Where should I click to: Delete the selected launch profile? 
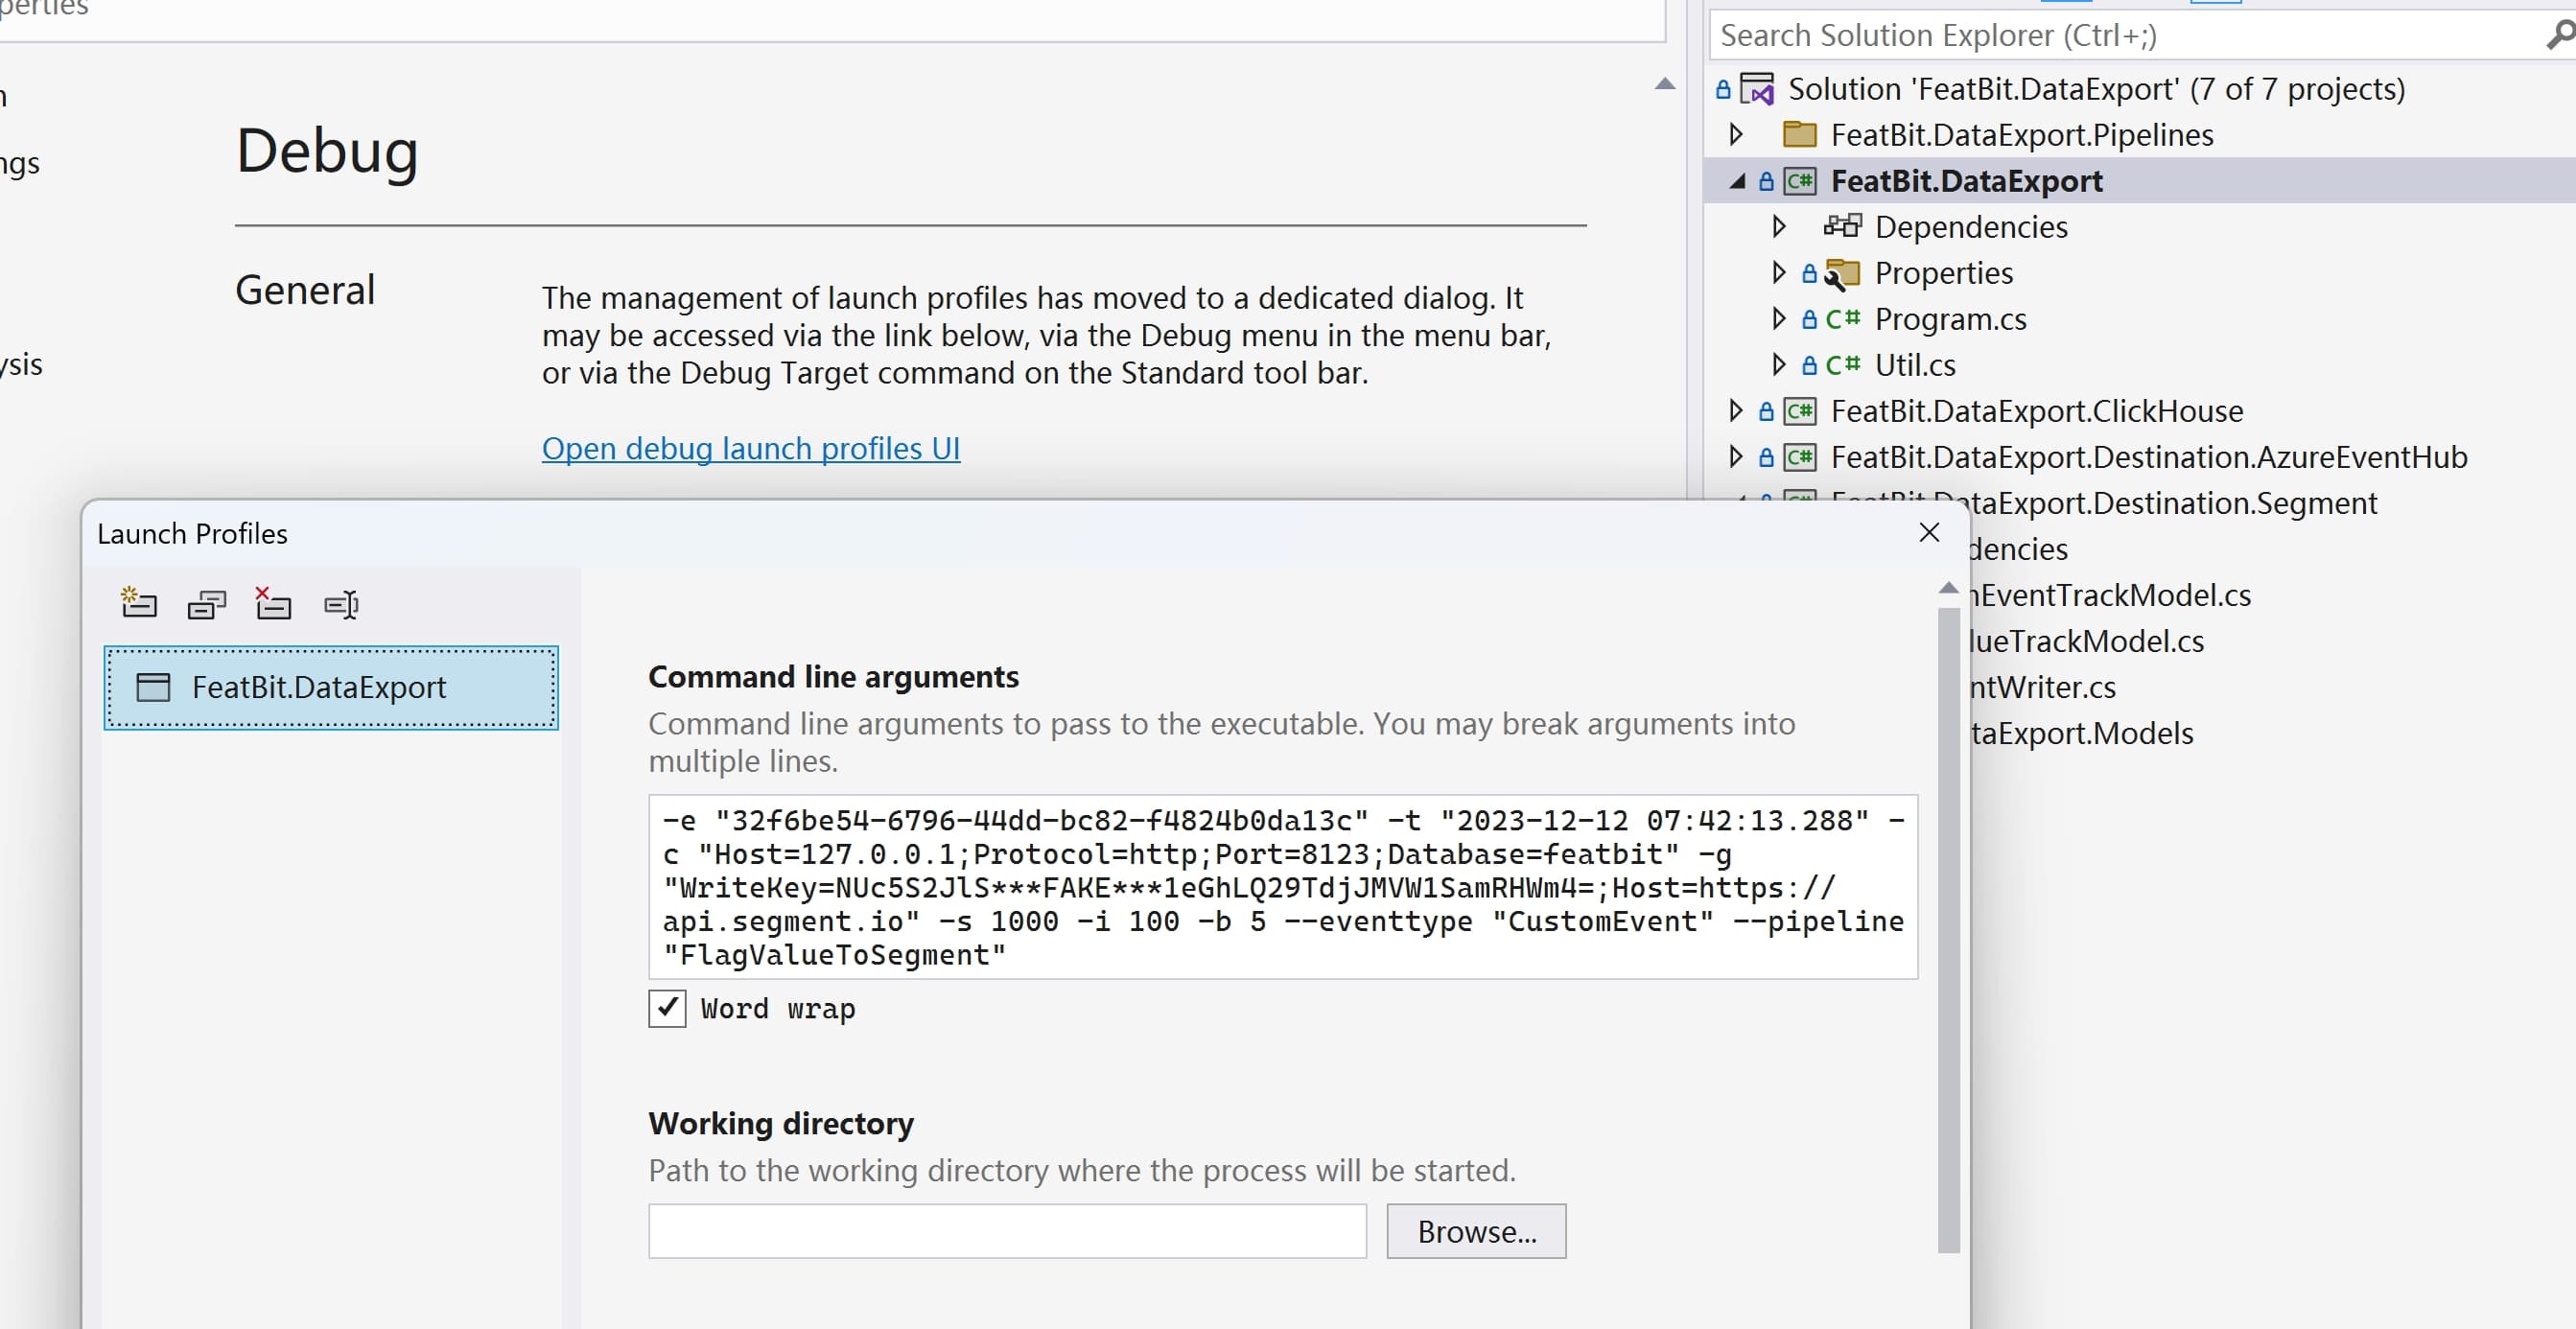[x=272, y=603]
